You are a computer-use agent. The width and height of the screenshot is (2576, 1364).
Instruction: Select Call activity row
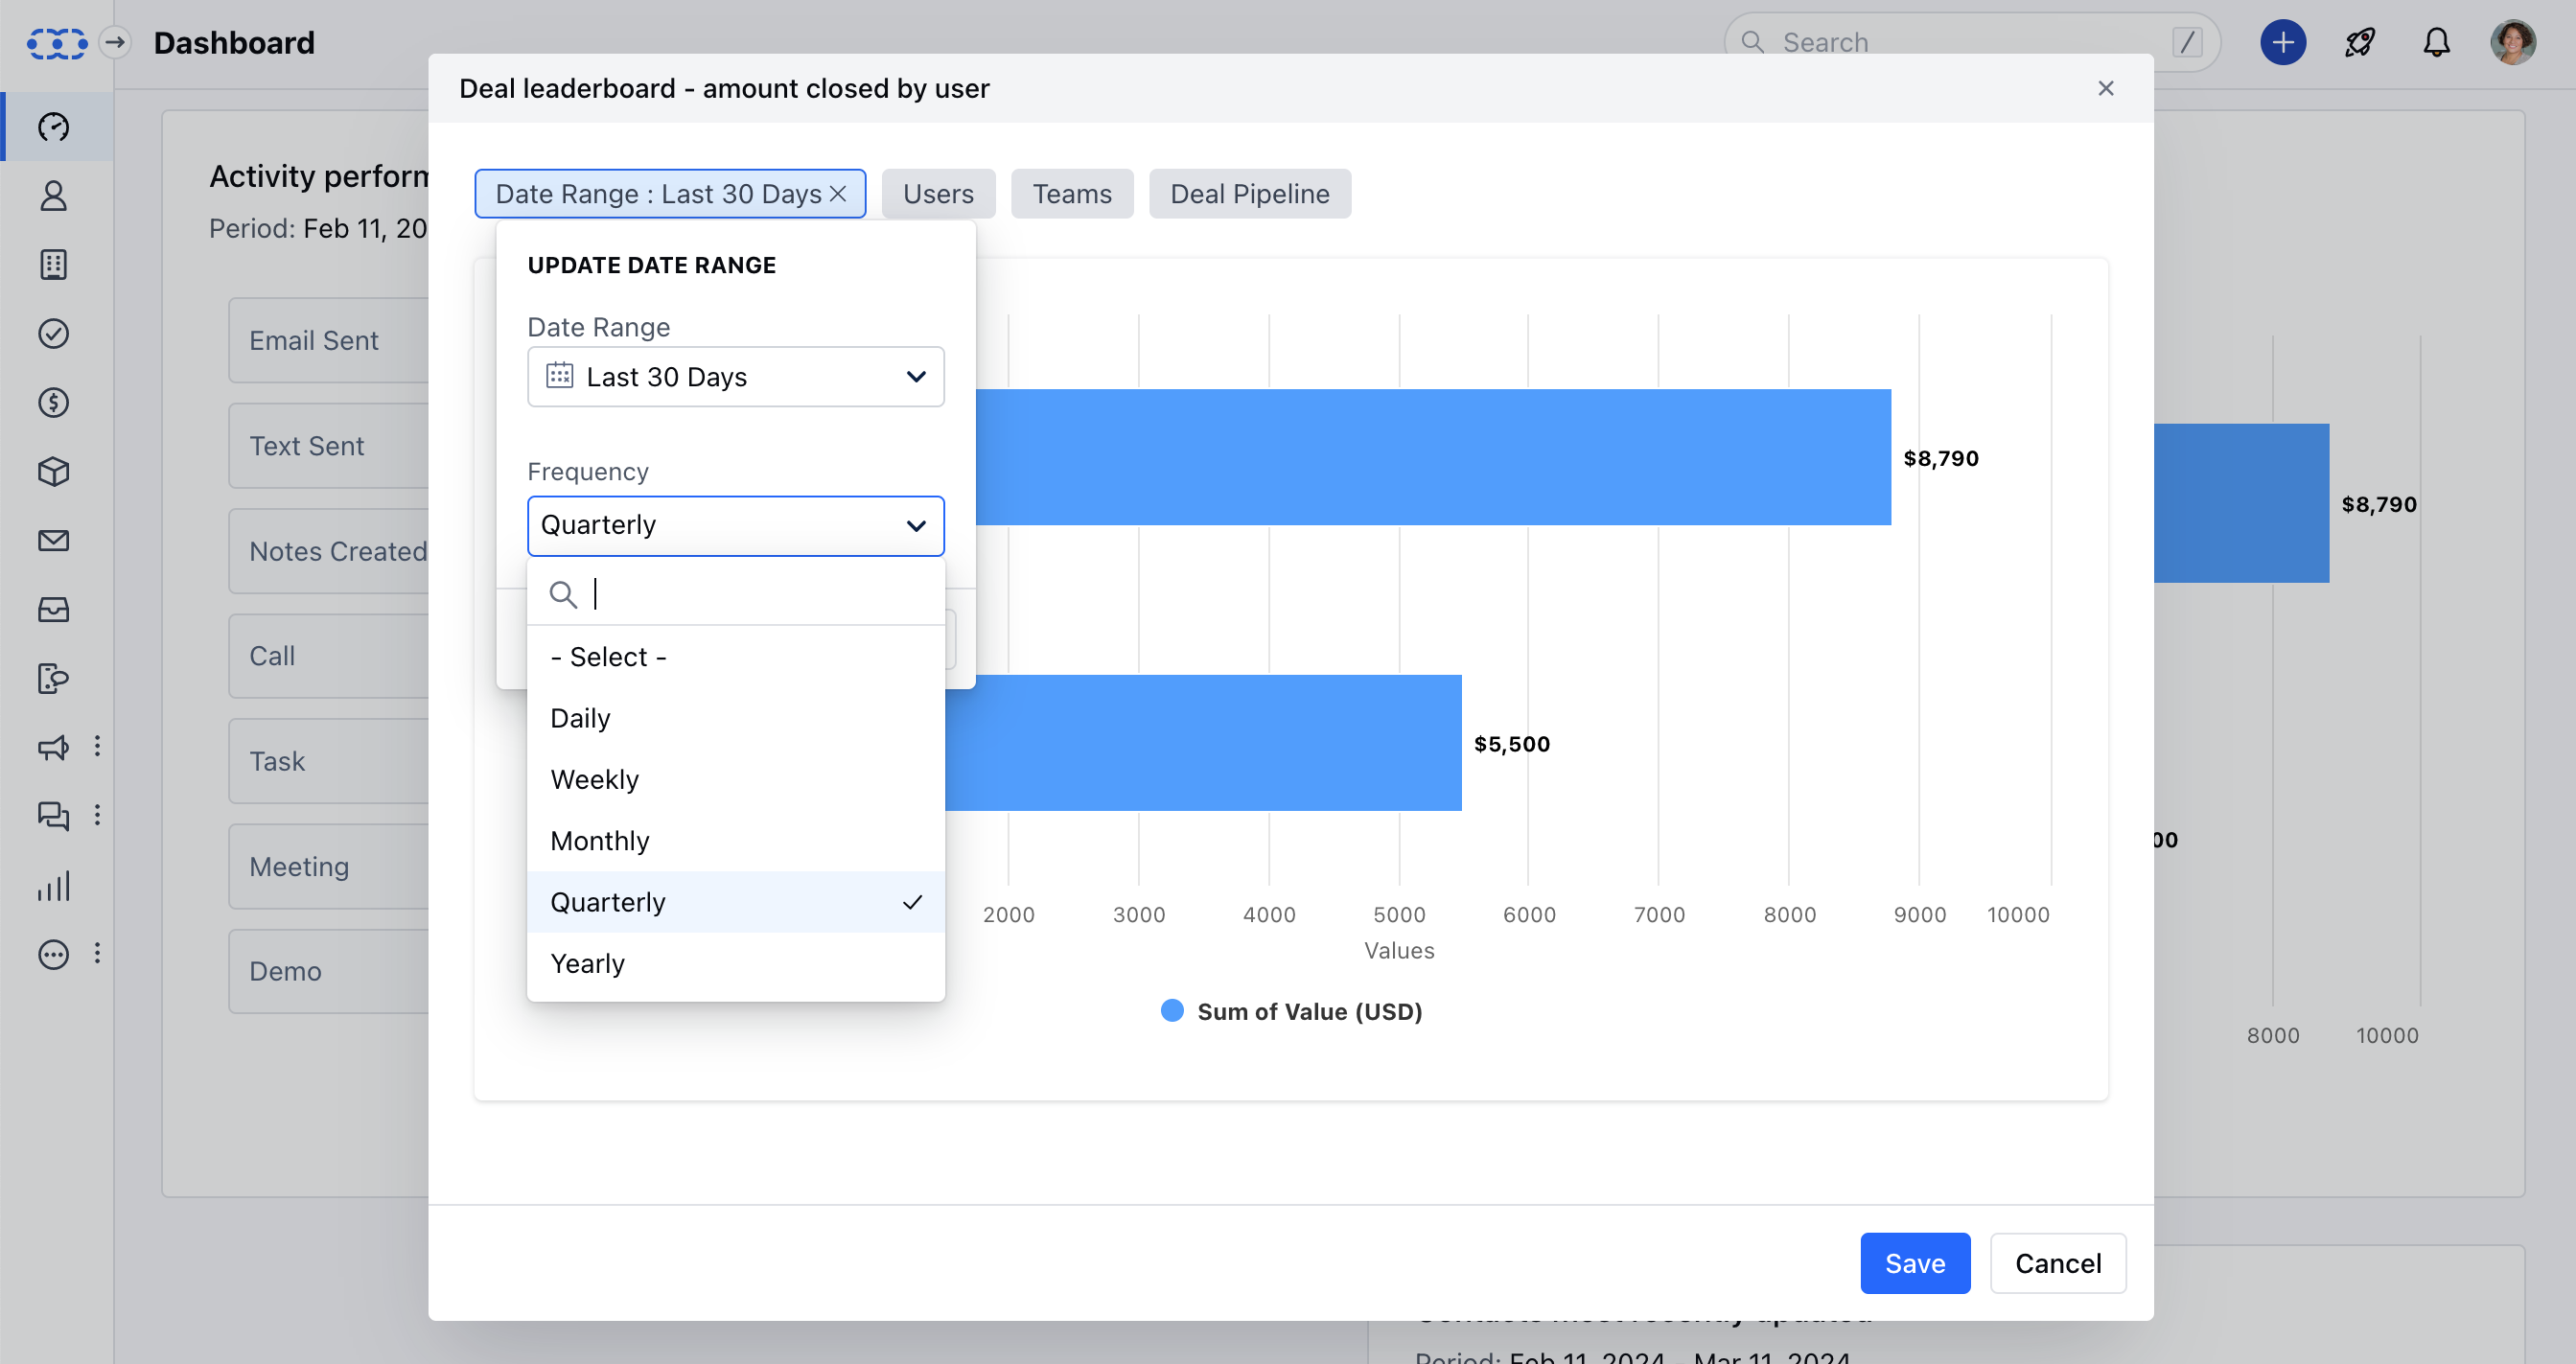(330, 656)
